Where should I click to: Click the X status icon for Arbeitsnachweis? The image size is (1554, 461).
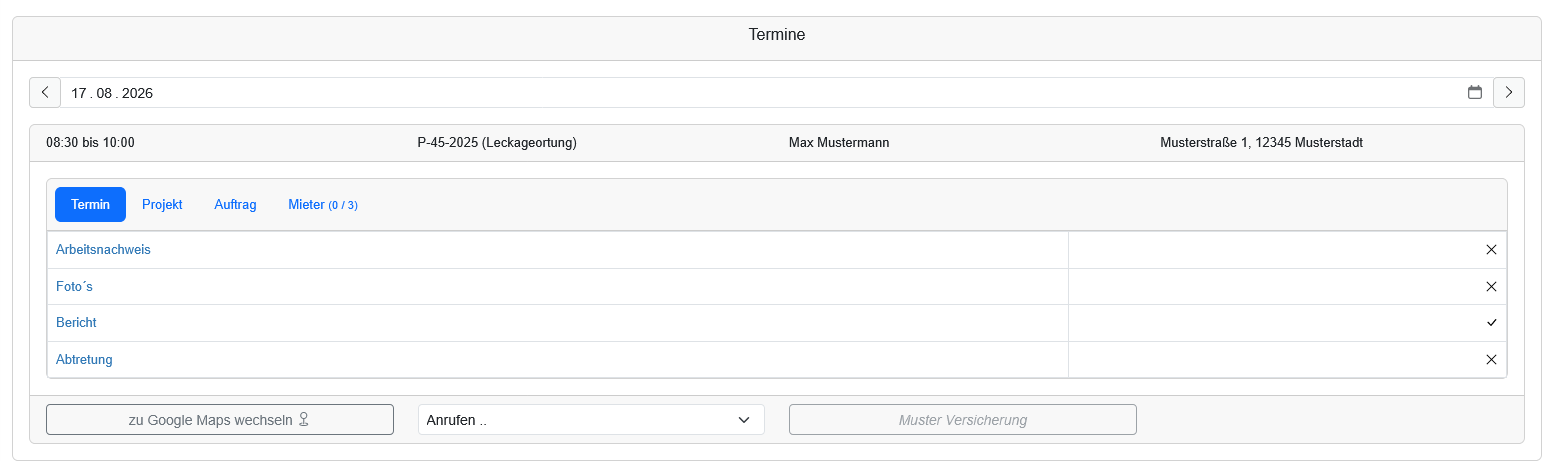1491,250
